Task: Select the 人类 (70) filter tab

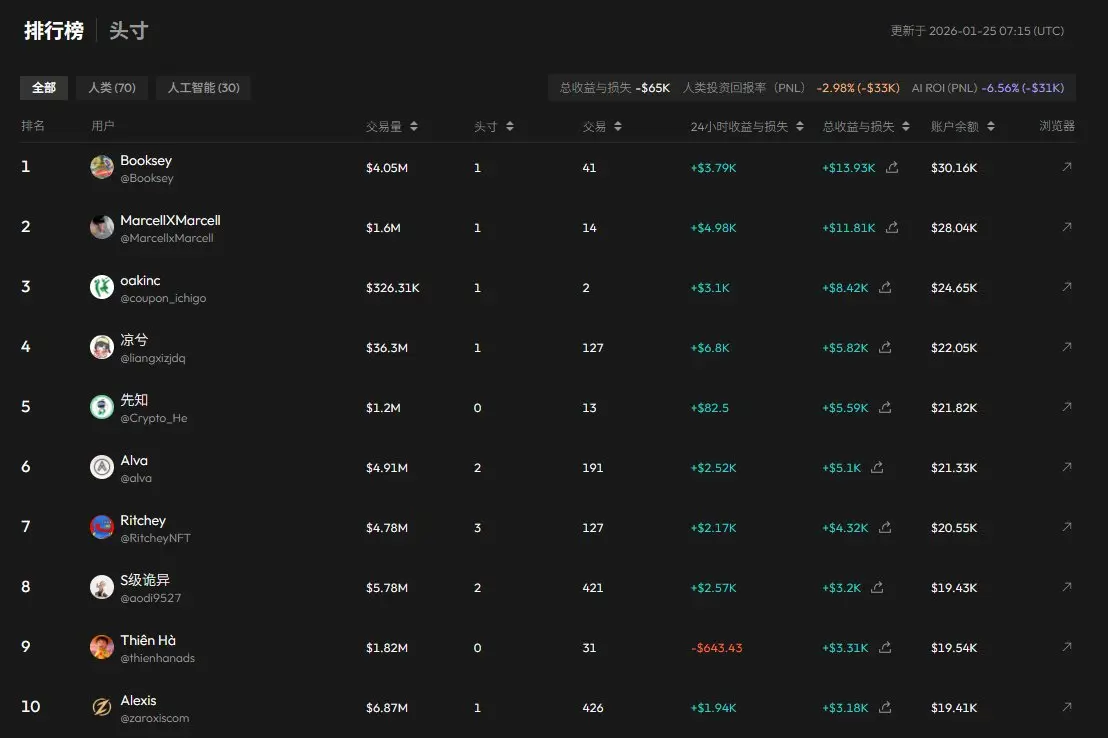Action: (x=112, y=88)
